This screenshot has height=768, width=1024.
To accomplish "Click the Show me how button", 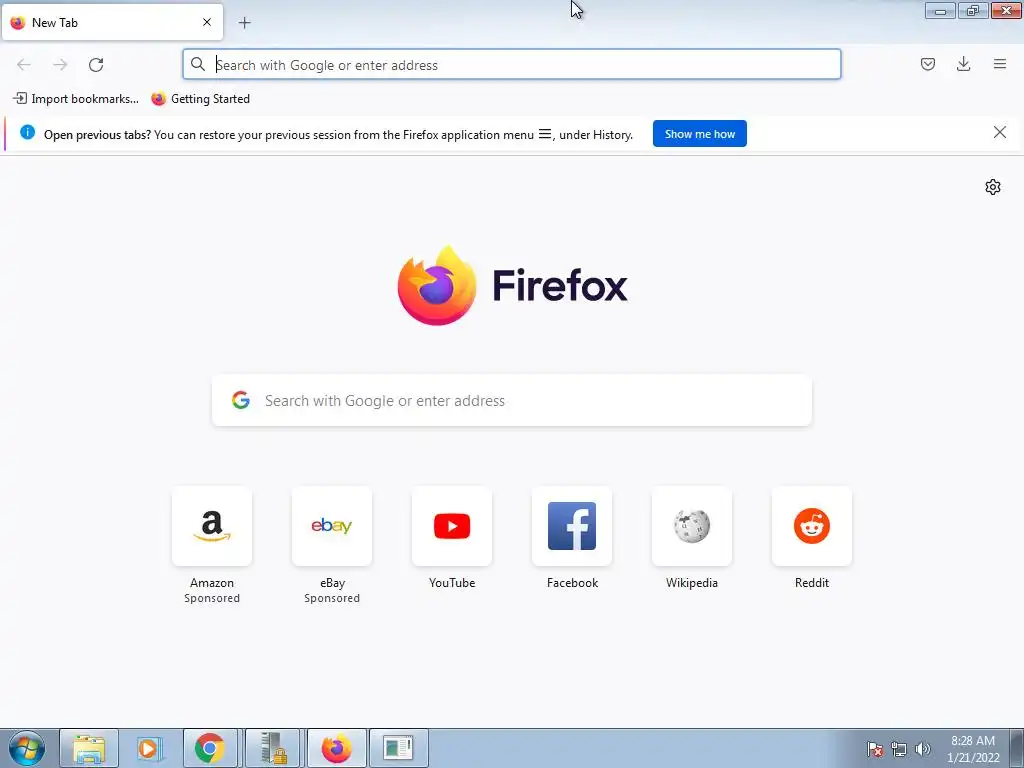I will [699, 134].
